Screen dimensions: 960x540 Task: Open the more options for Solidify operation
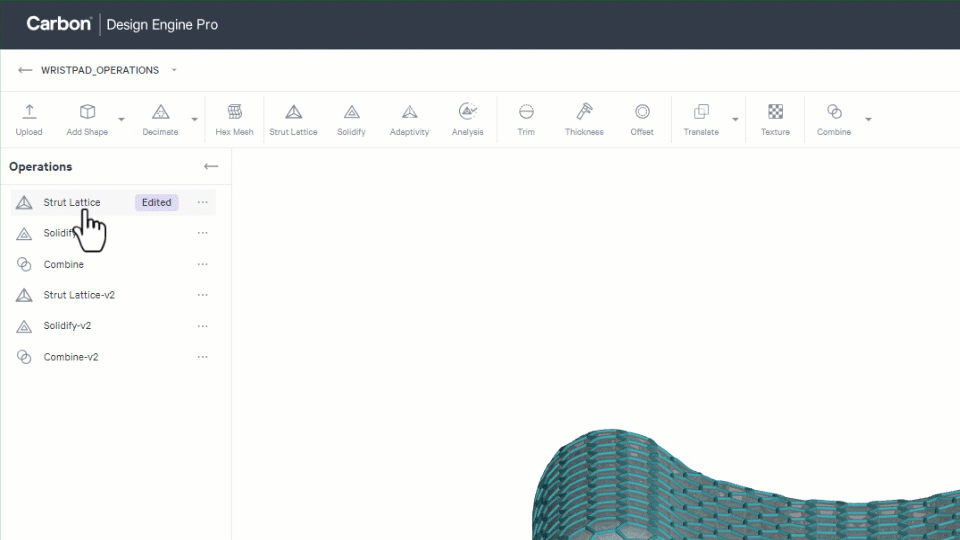point(203,233)
